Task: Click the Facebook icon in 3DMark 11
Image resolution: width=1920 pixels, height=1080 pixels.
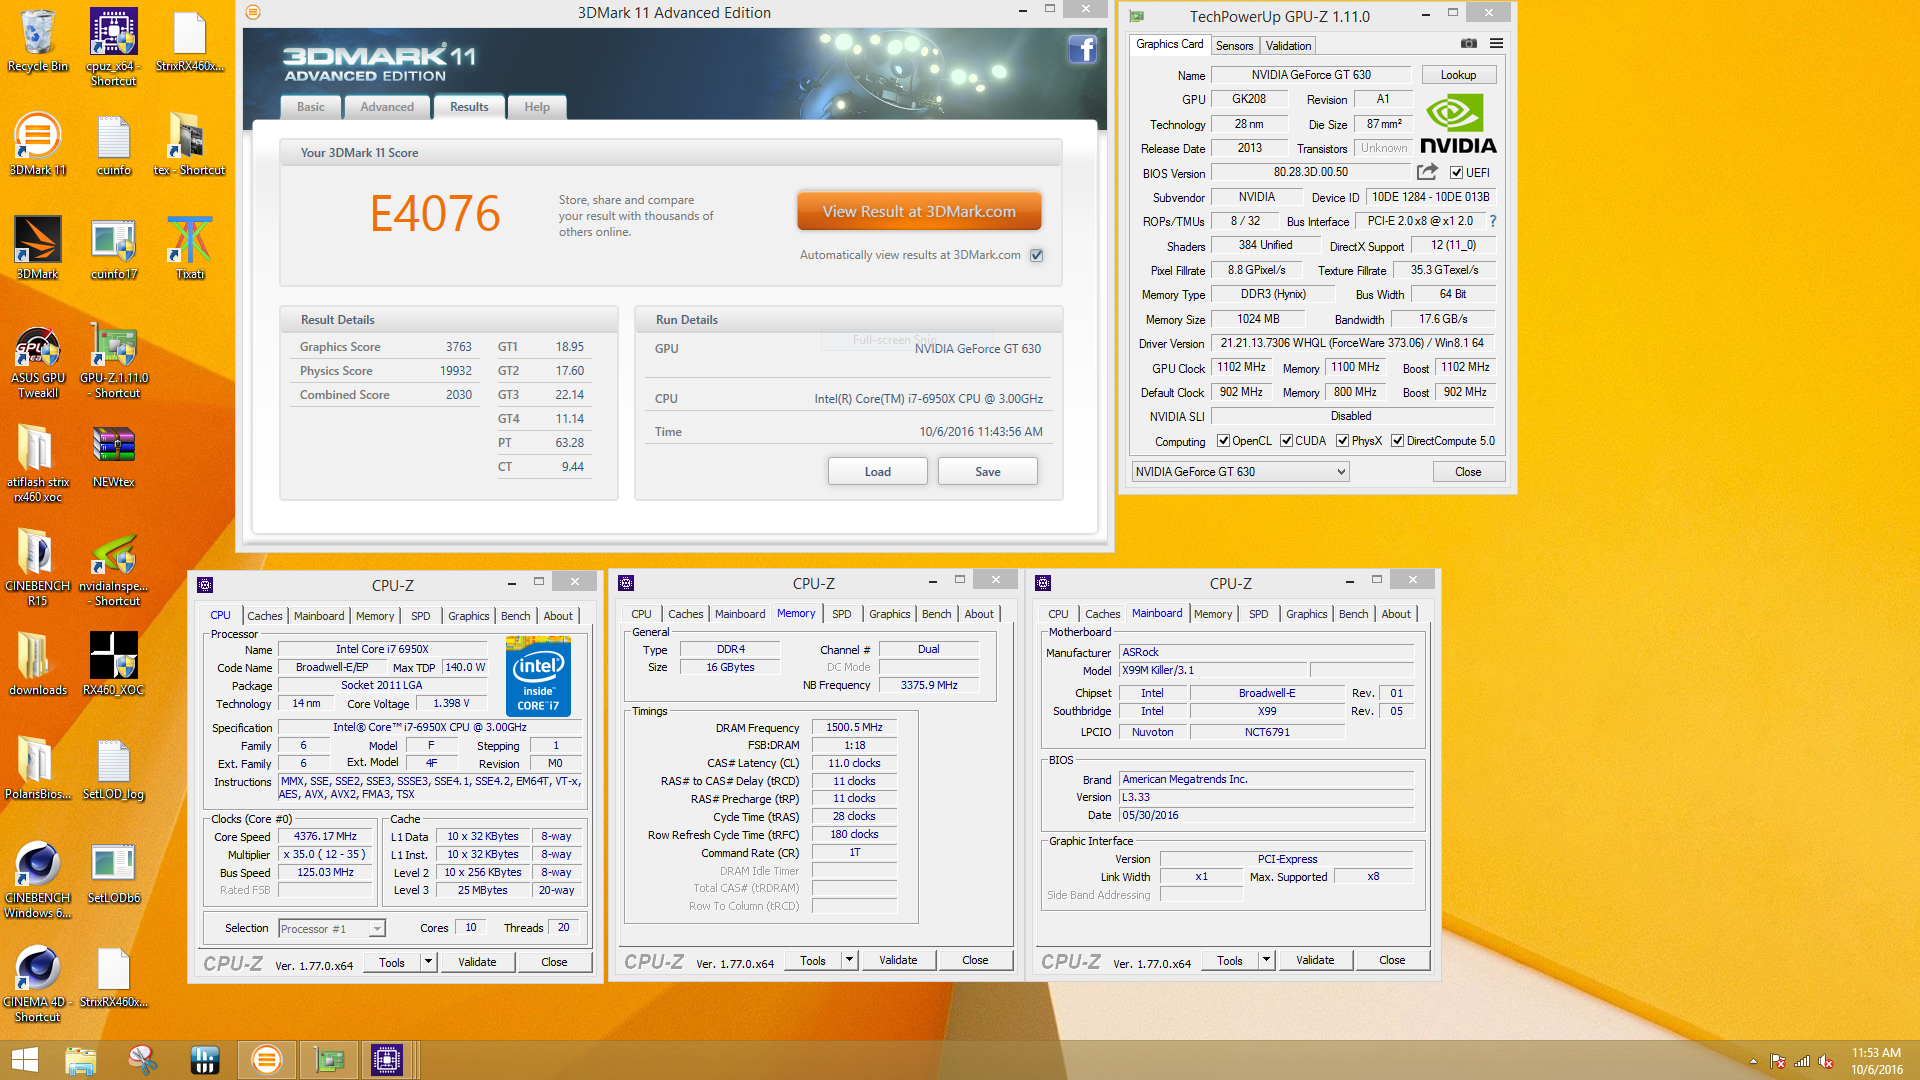Action: pyautogui.click(x=1082, y=50)
